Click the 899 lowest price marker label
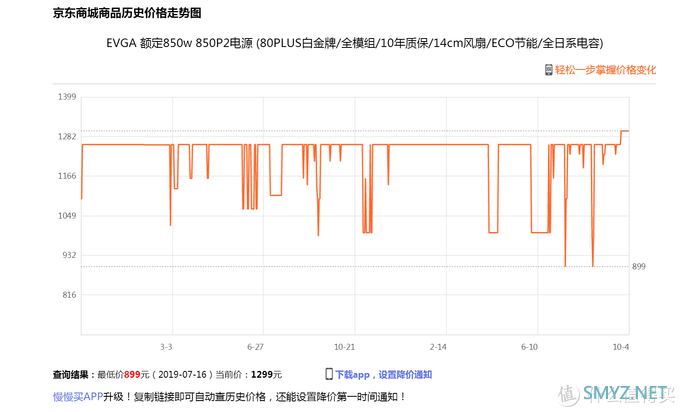Image resolution: width=680 pixels, height=412 pixels. [x=638, y=266]
